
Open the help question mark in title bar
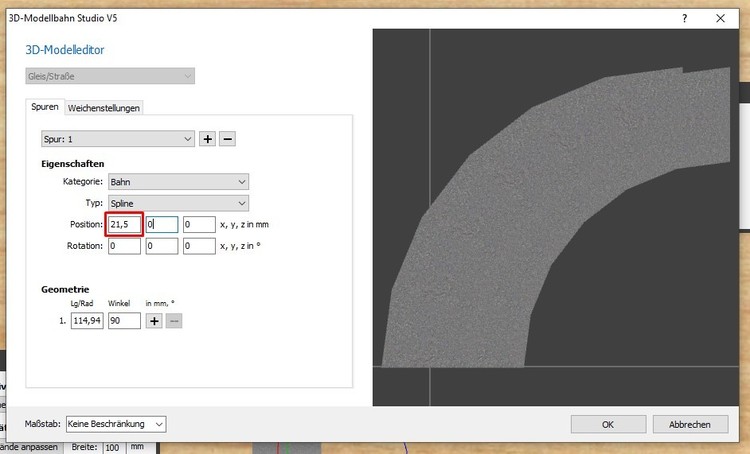[684, 19]
